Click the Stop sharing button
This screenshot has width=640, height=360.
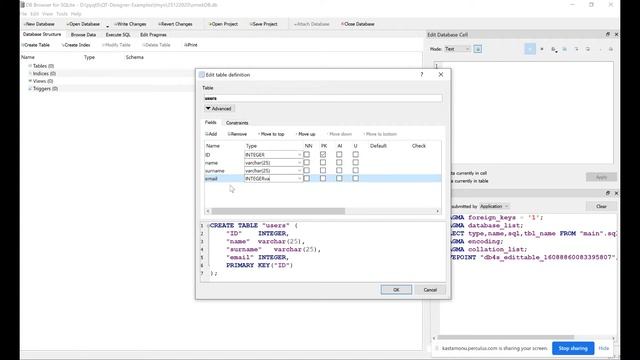tap(573, 348)
